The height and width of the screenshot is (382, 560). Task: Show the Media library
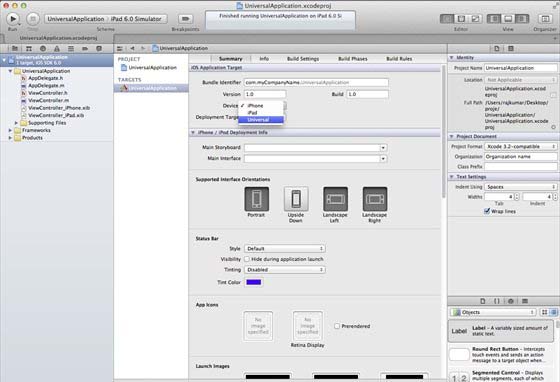pos(525,301)
